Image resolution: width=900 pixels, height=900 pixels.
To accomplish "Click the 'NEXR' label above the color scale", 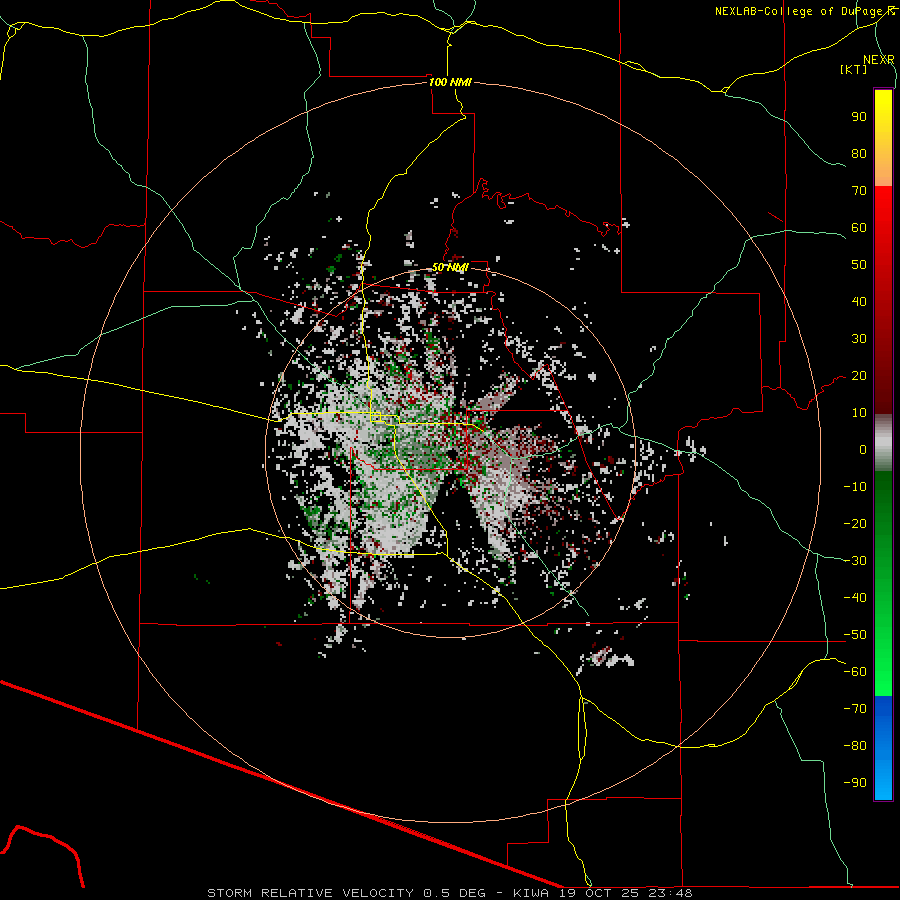I will (879, 60).
